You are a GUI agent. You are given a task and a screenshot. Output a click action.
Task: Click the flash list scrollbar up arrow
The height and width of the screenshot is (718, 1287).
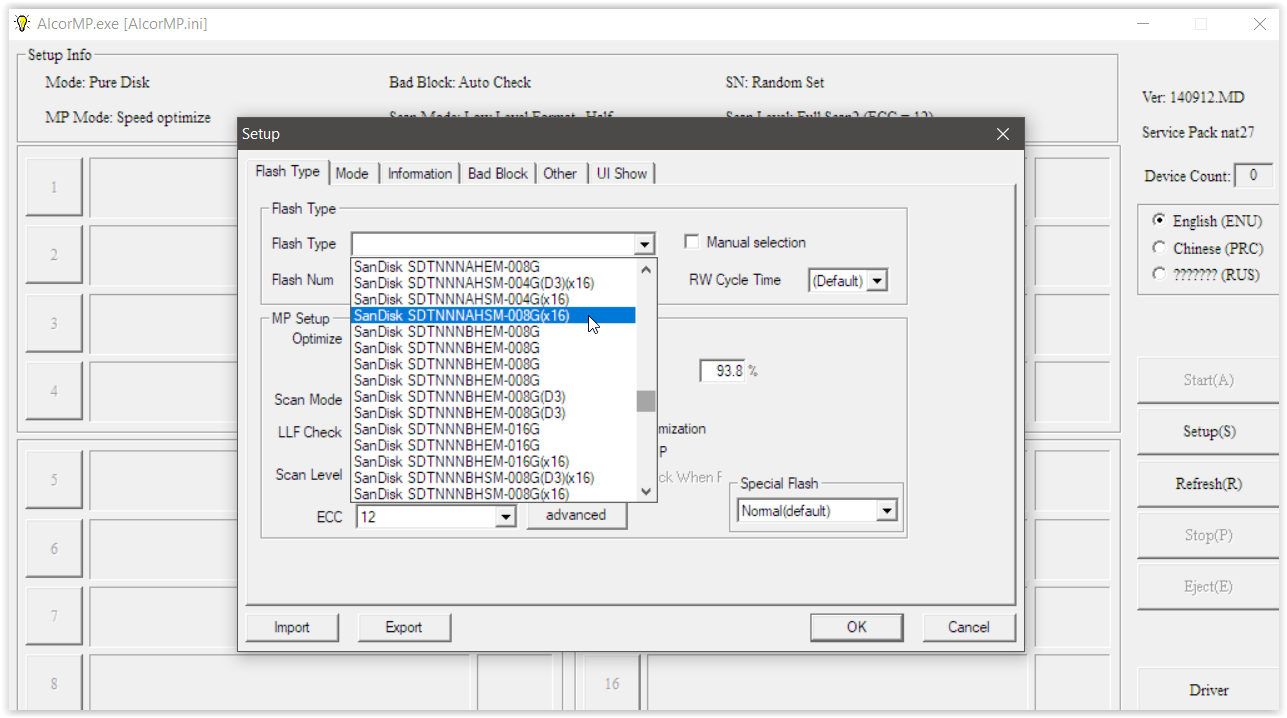646,269
